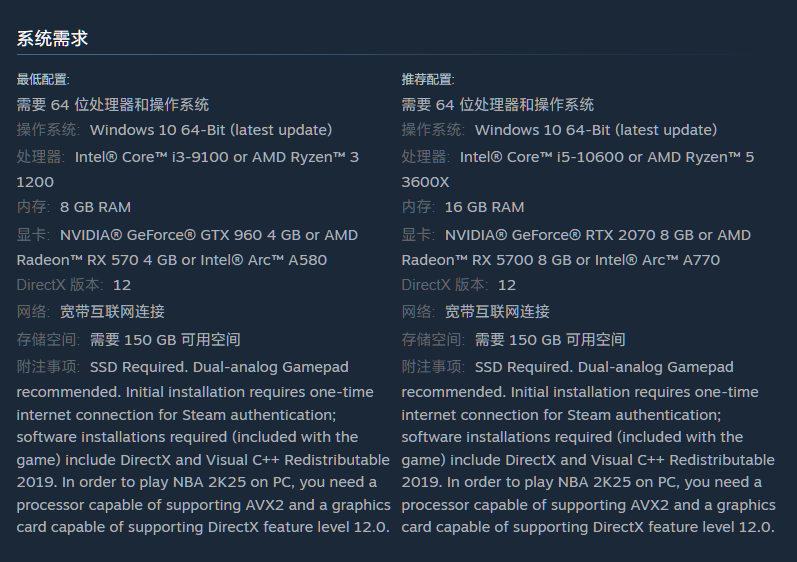This screenshot has width=797, height=562.
Task: Click minimum OS Windows 10 64-Bit text
Action: [x=211, y=130]
